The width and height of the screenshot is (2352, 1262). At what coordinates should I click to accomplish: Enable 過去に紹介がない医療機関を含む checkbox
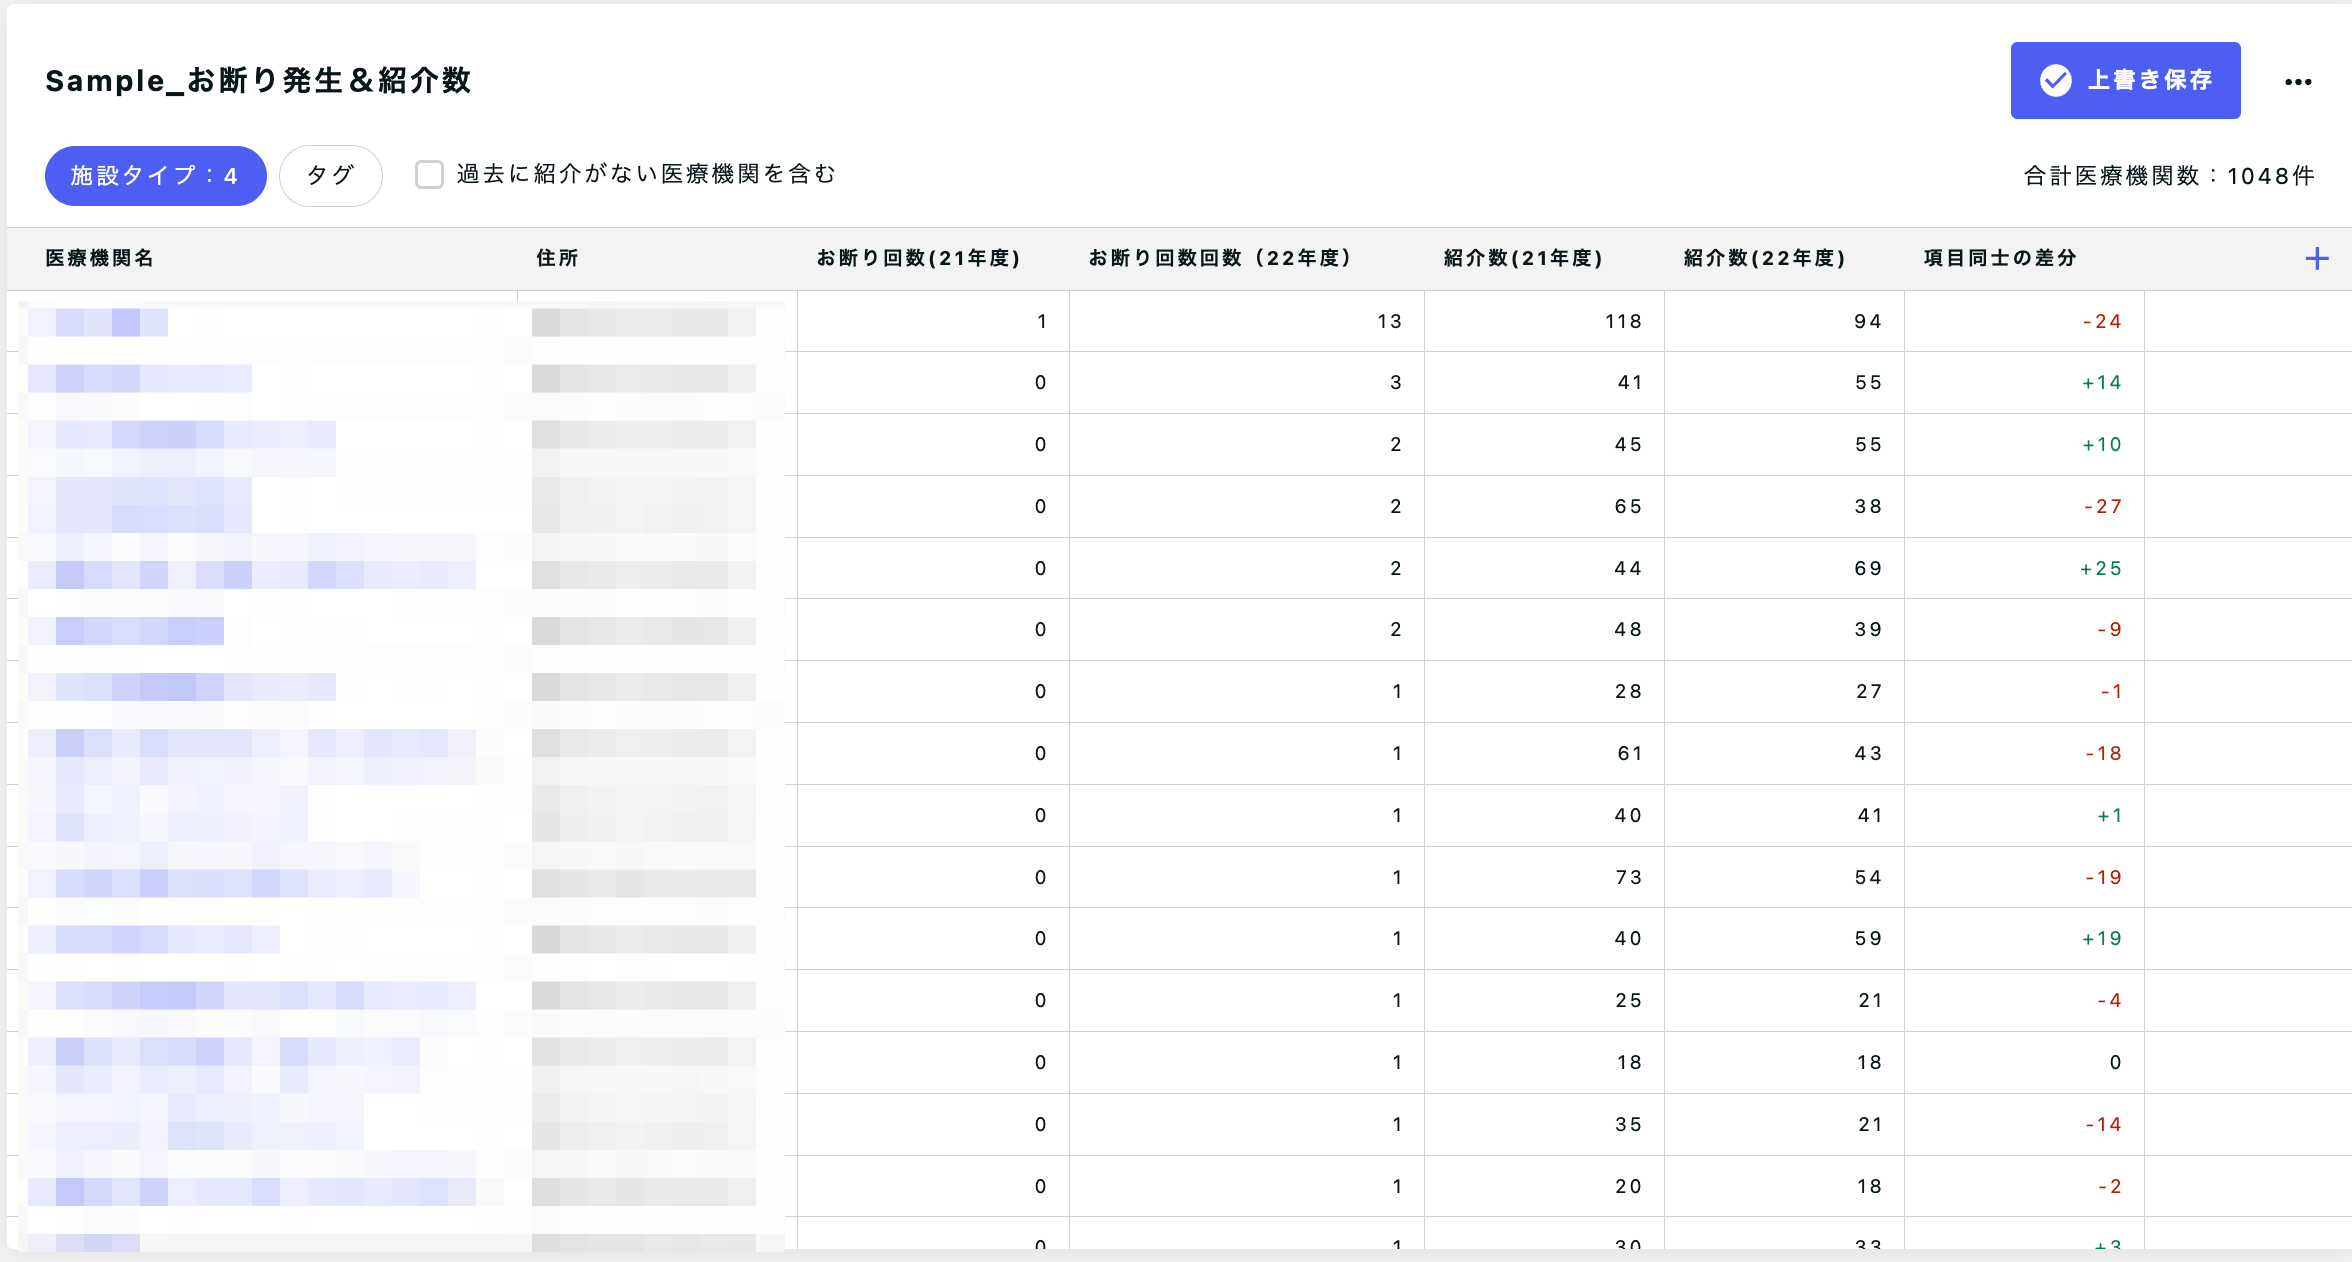click(x=429, y=175)
